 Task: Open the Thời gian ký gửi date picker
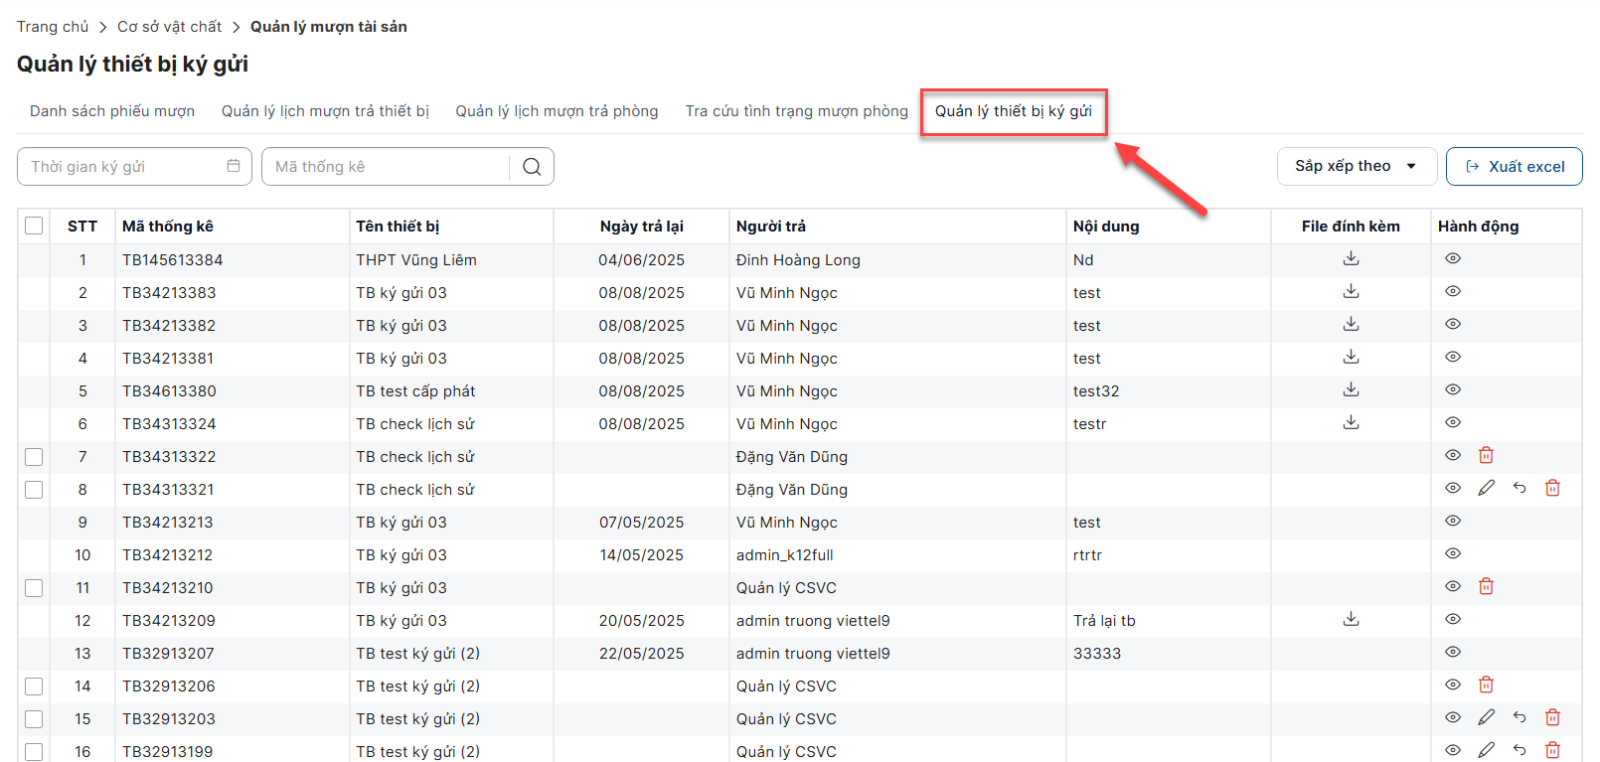tap(135, 167)
